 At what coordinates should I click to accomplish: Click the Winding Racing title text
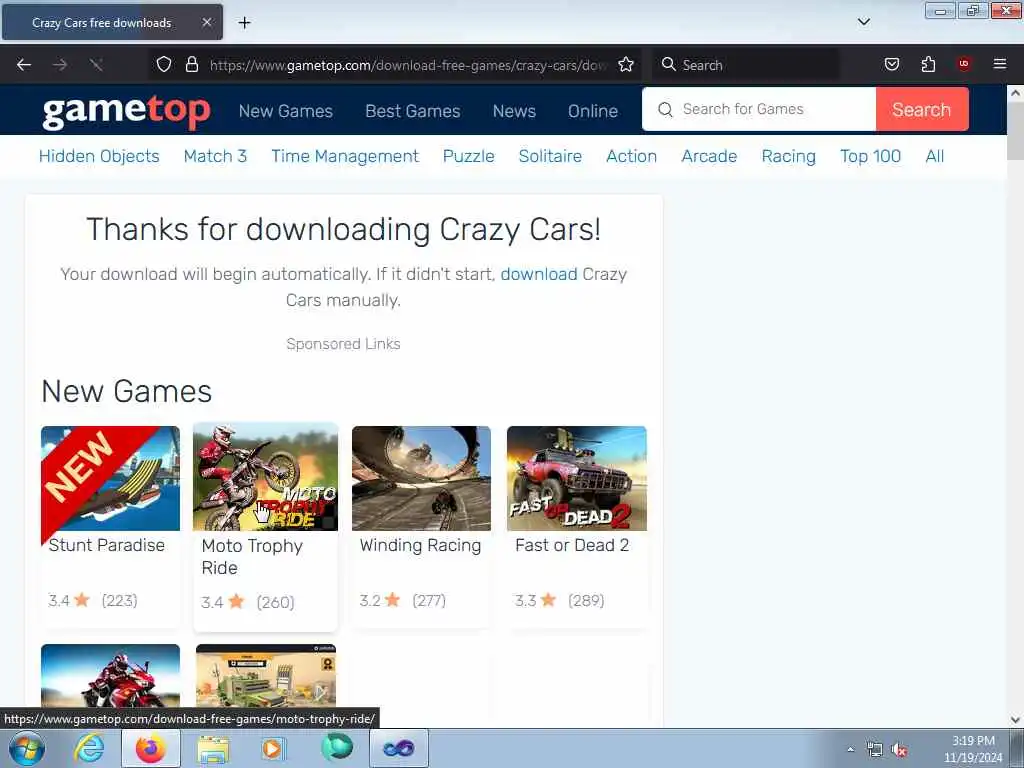pos(420,545)
